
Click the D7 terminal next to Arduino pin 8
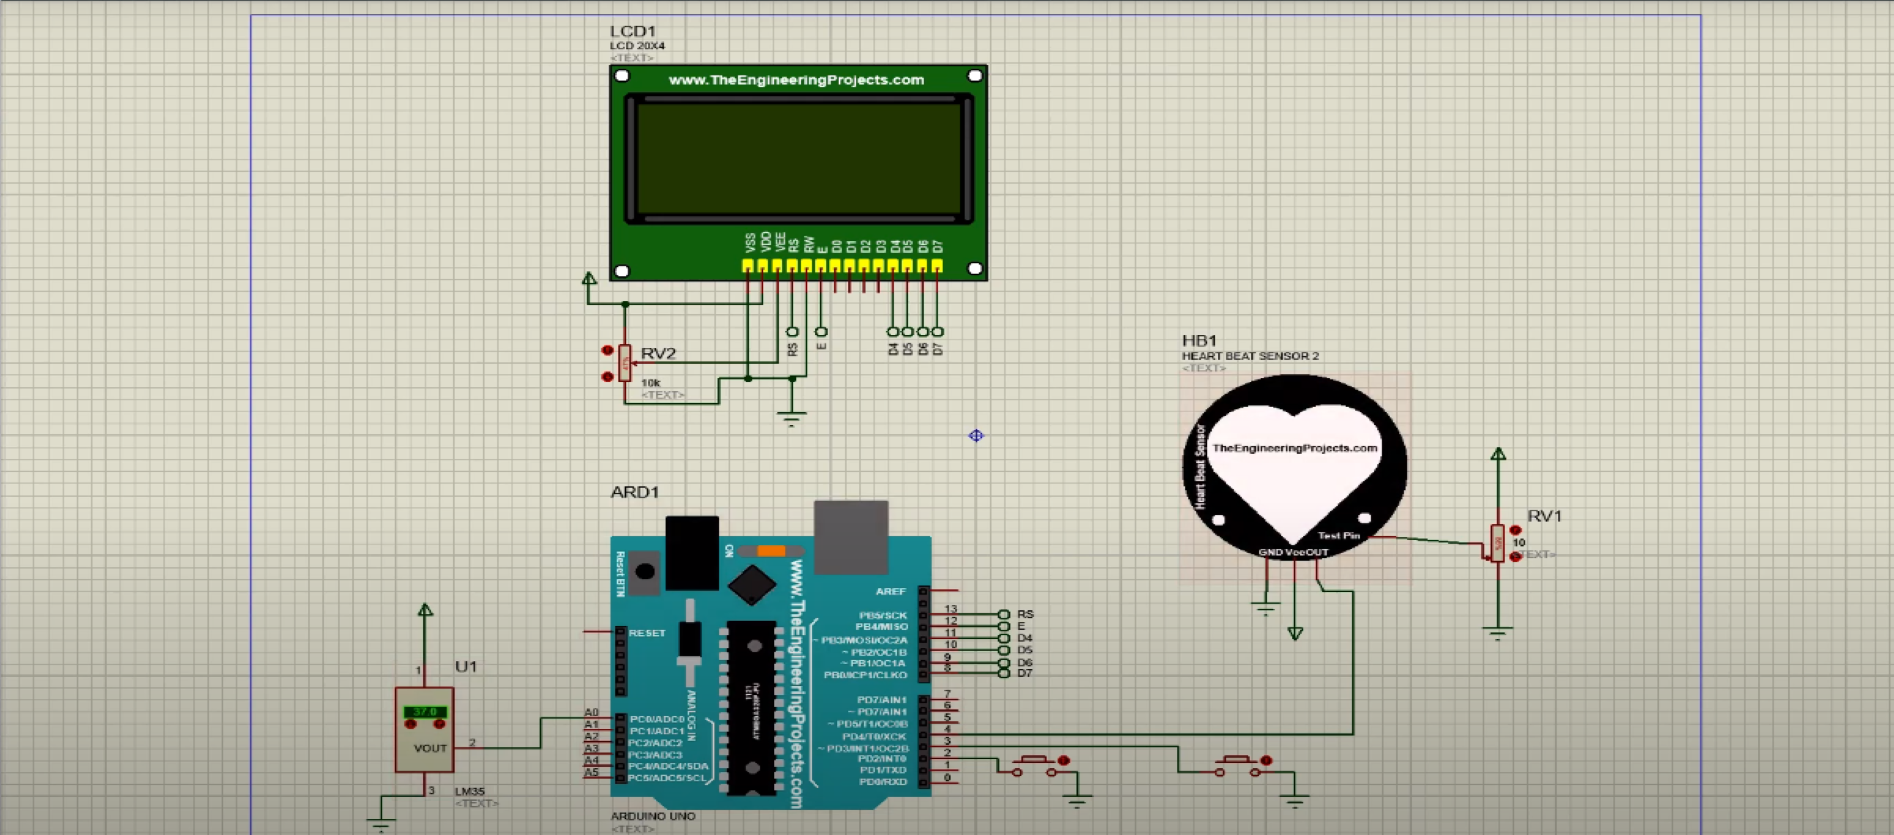[x=1004, y=673]
